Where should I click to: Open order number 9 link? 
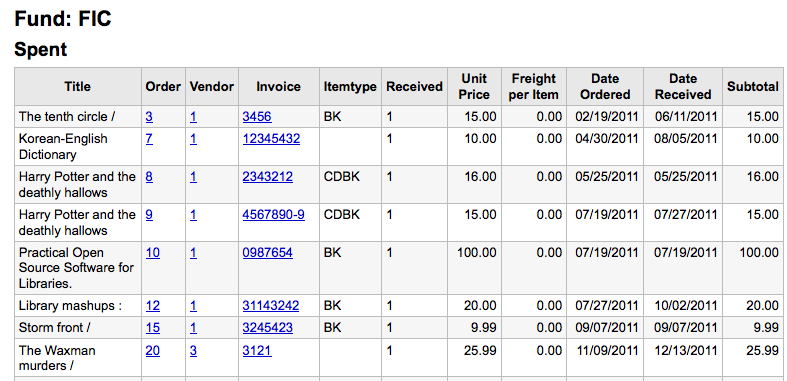pos(150,215)
